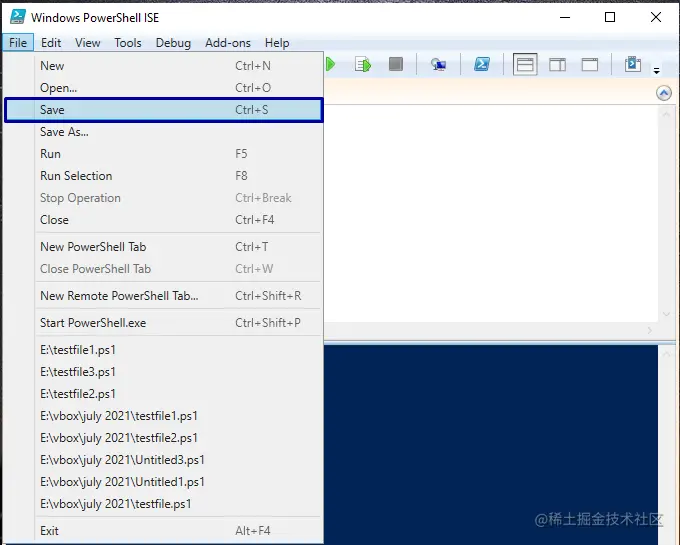
Task: Open the toolbar overflow options arrow
Action: coord(657,71)
